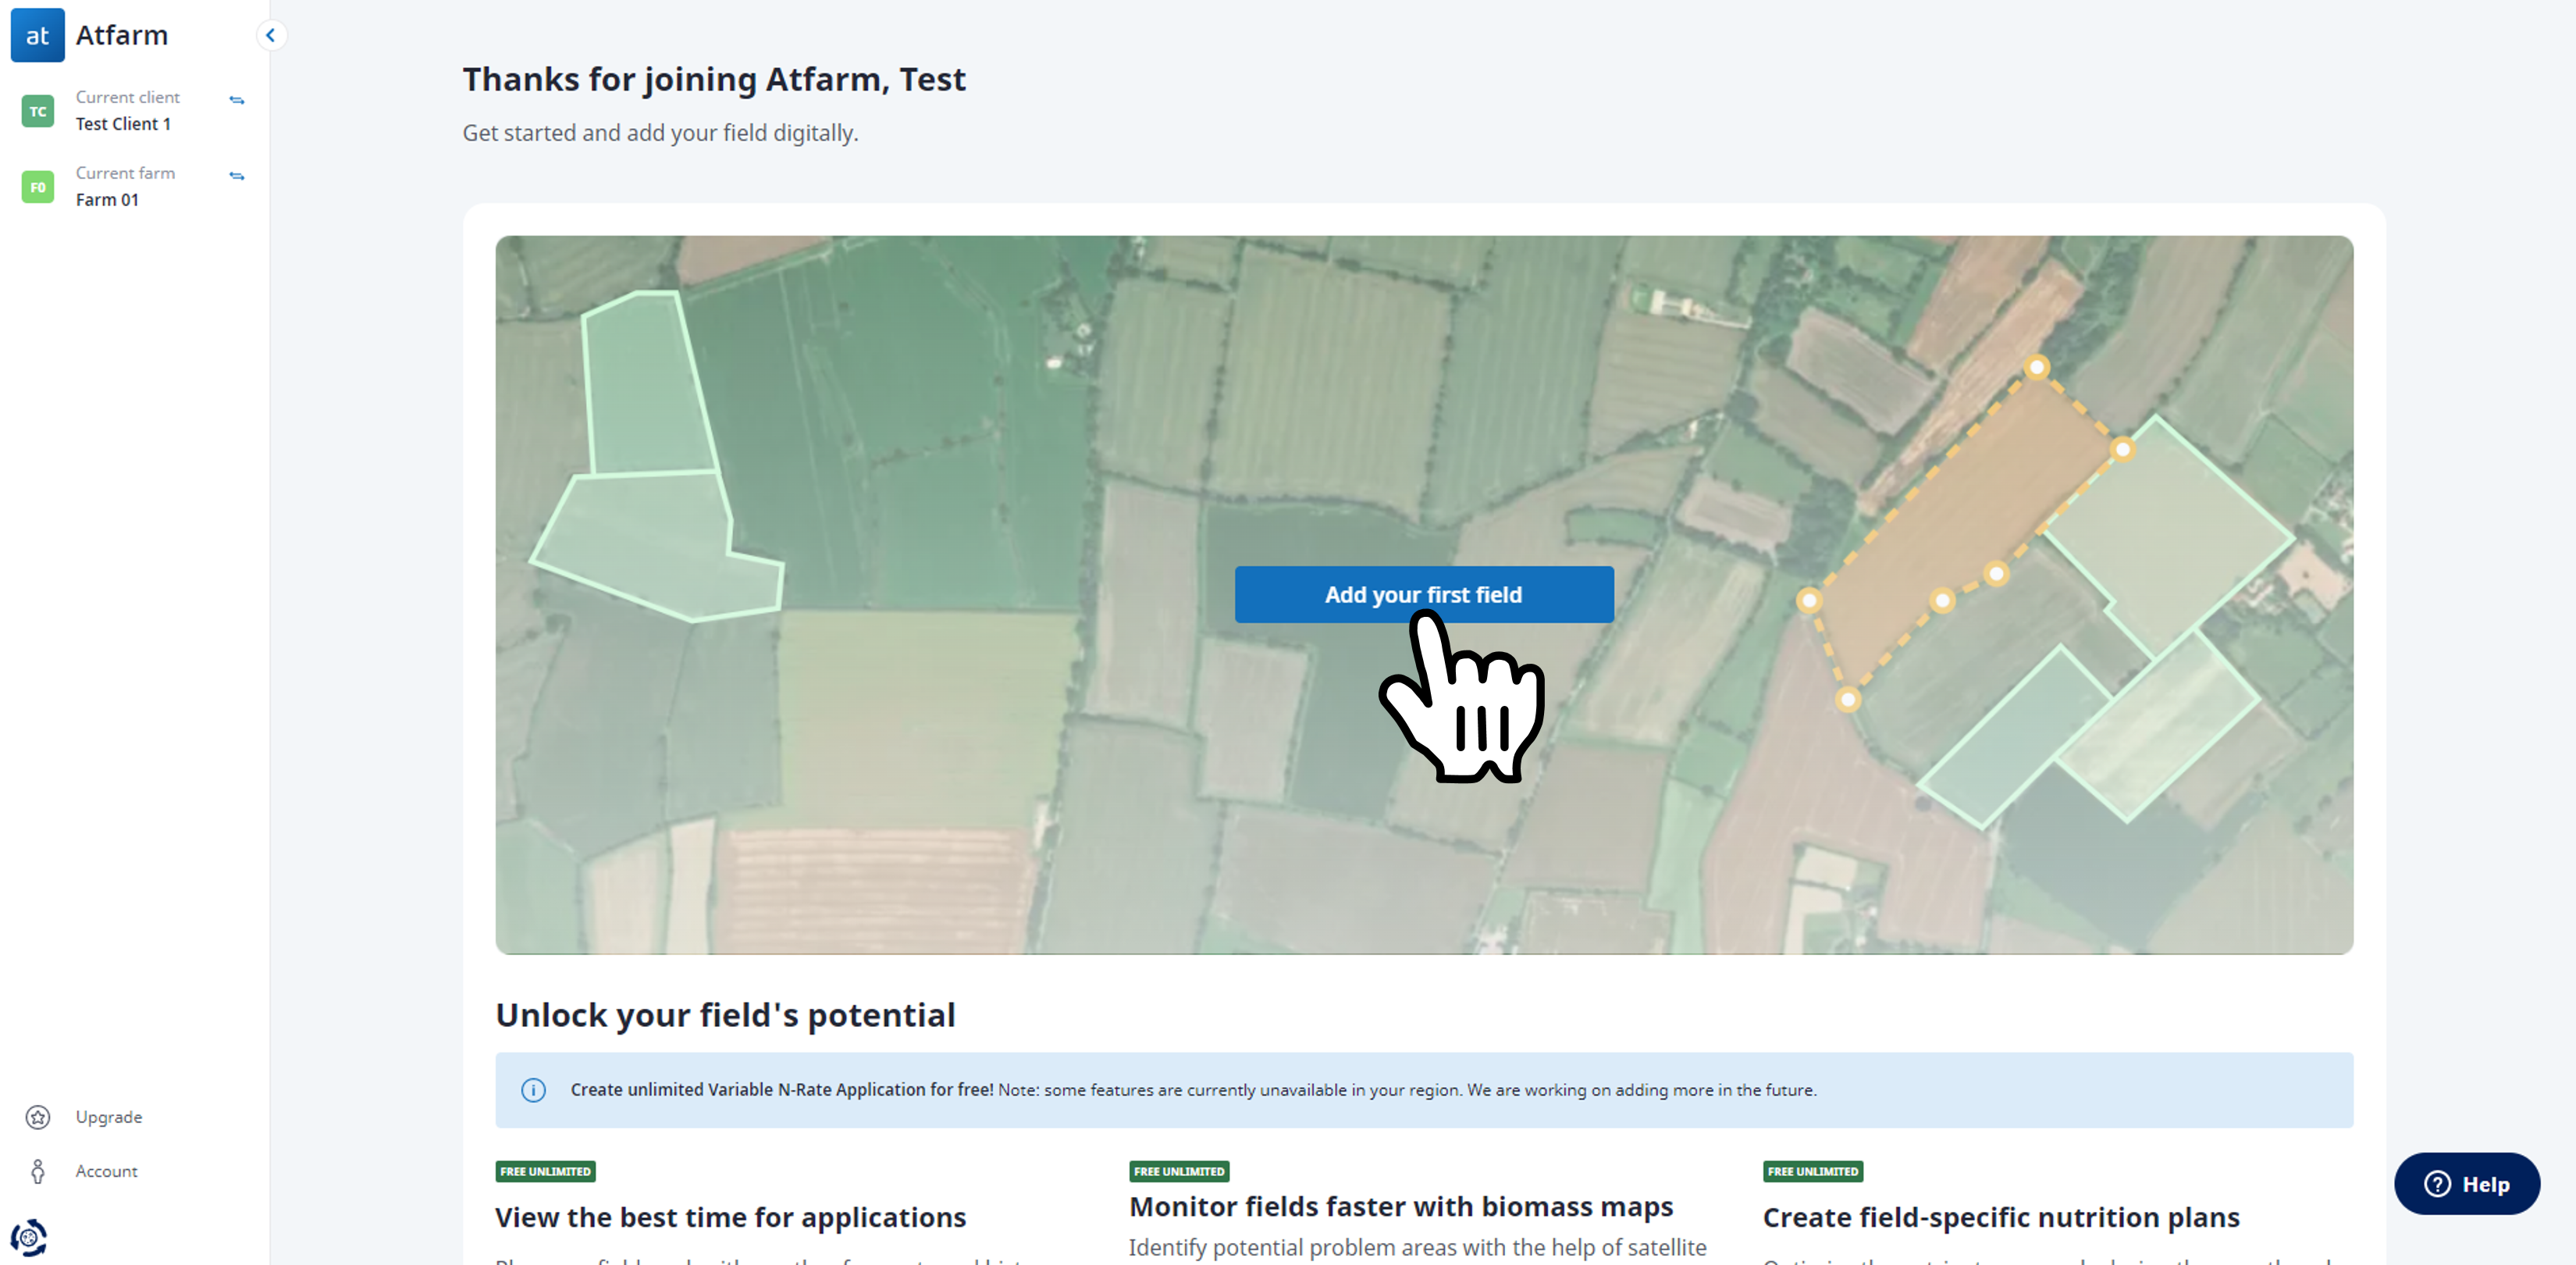Click the Unlock your field's potential heading
The height and width of the screenshot is (1265, 2576).
click(x=725, y=1015)
